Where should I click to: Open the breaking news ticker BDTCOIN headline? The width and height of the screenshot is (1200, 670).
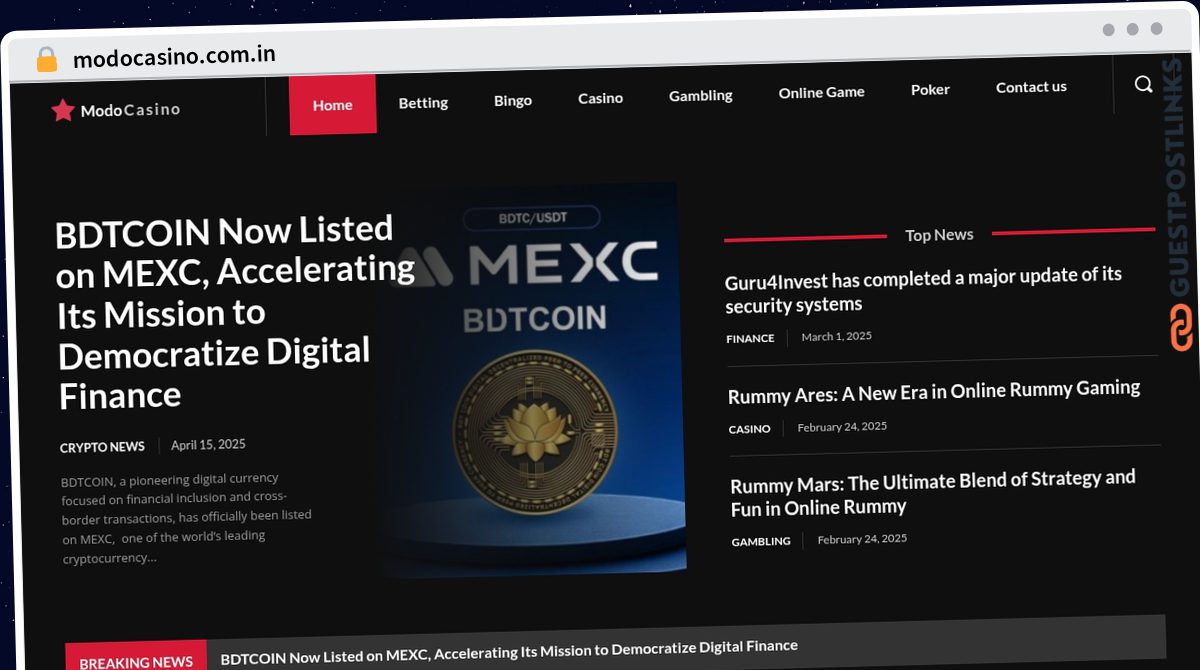(x=509, y=652)
